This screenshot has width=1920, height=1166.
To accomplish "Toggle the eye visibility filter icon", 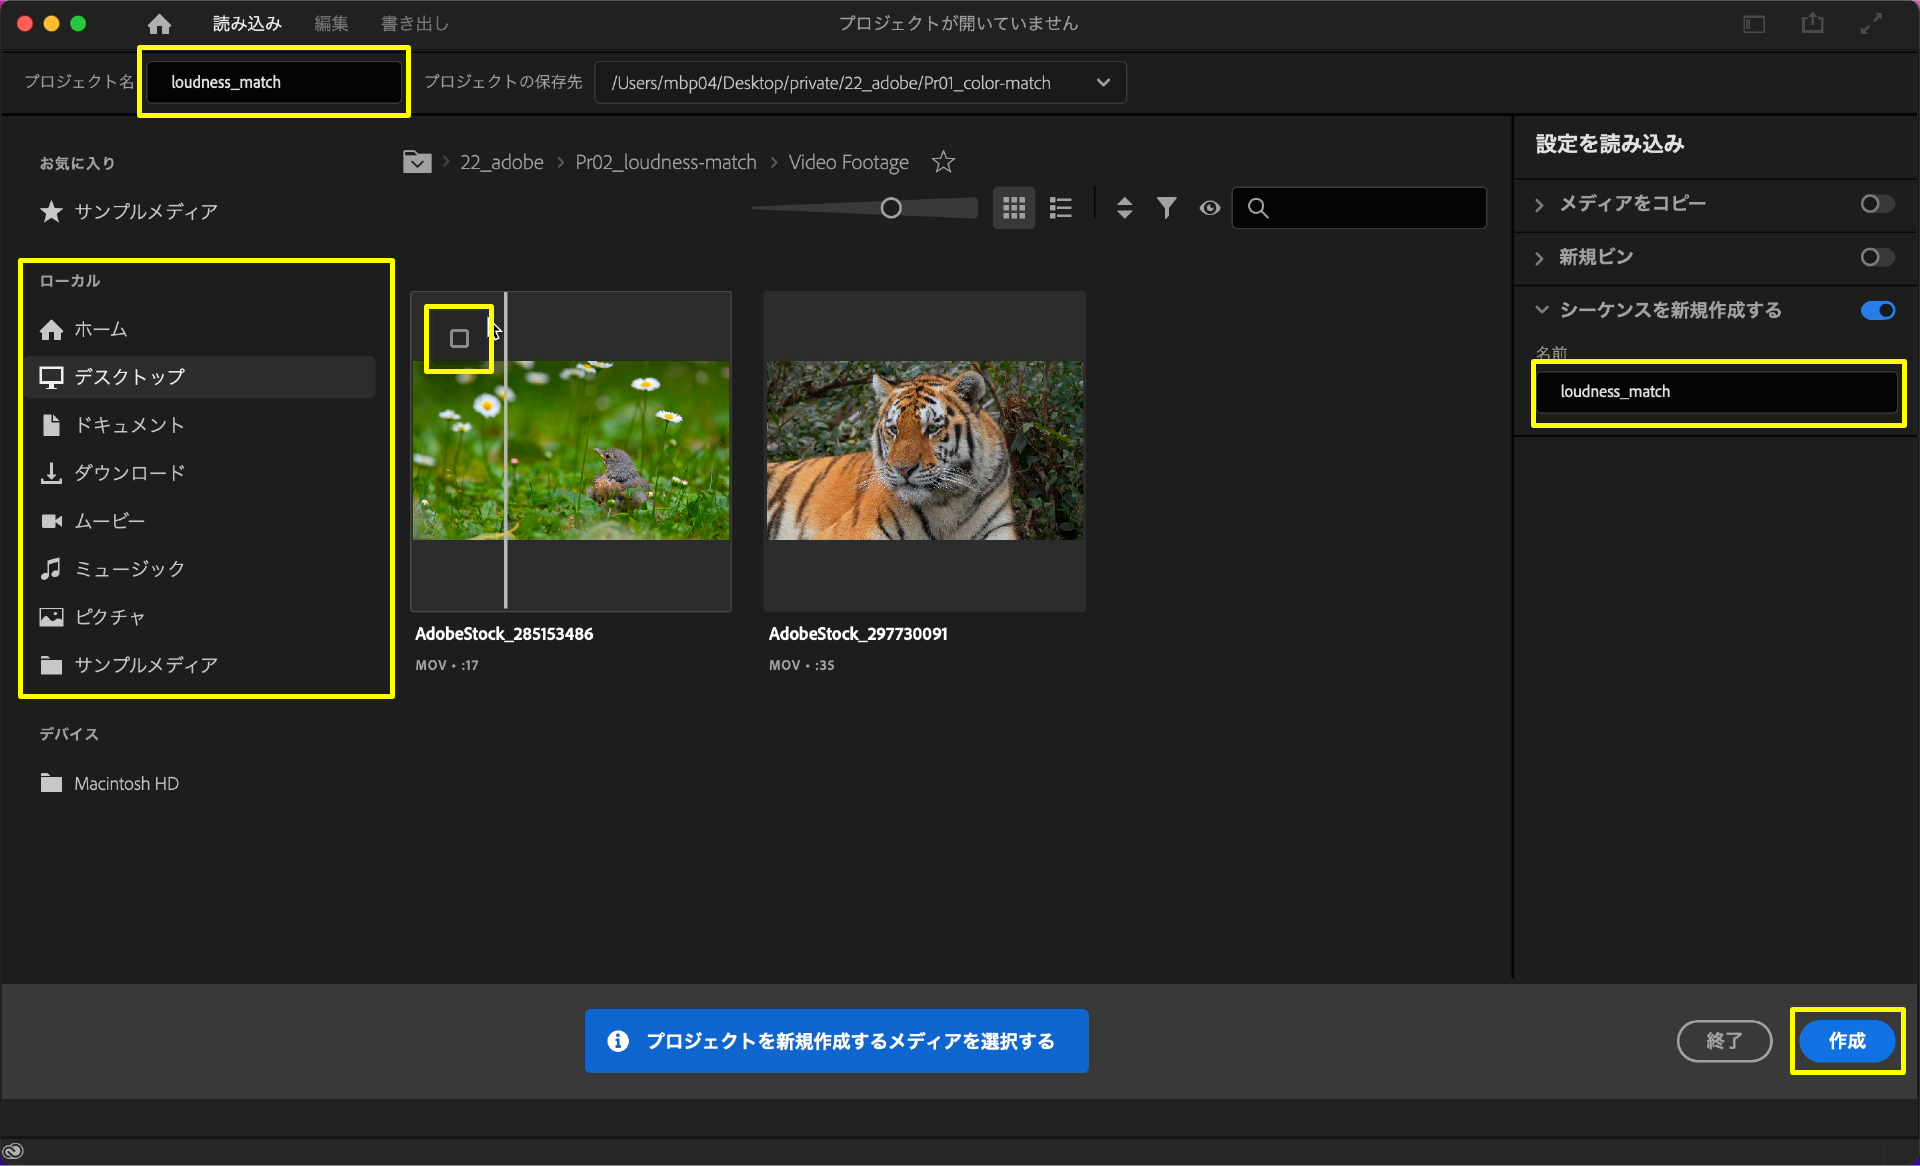I will pyautogui.click(x=1209, y=208).
